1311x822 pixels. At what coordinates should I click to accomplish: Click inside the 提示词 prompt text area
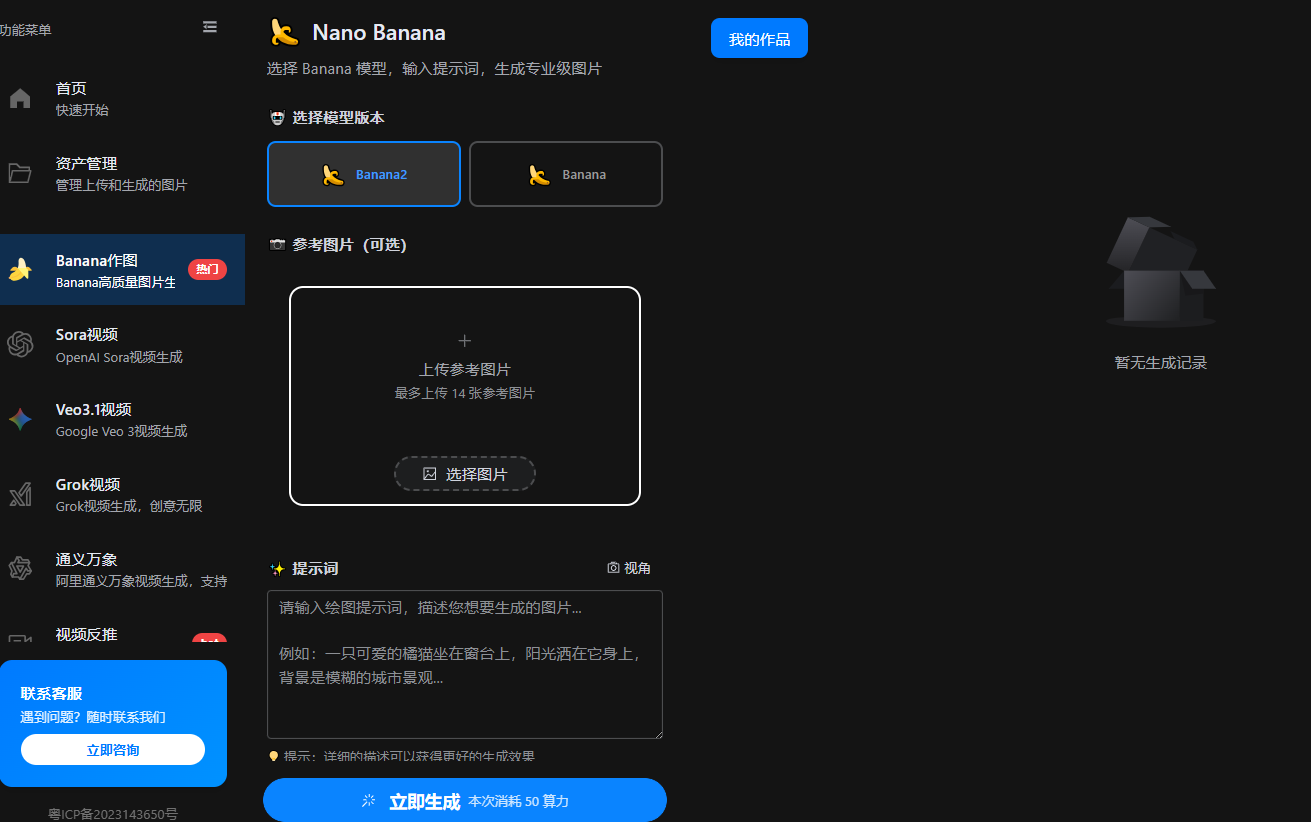tap(465, 665)
